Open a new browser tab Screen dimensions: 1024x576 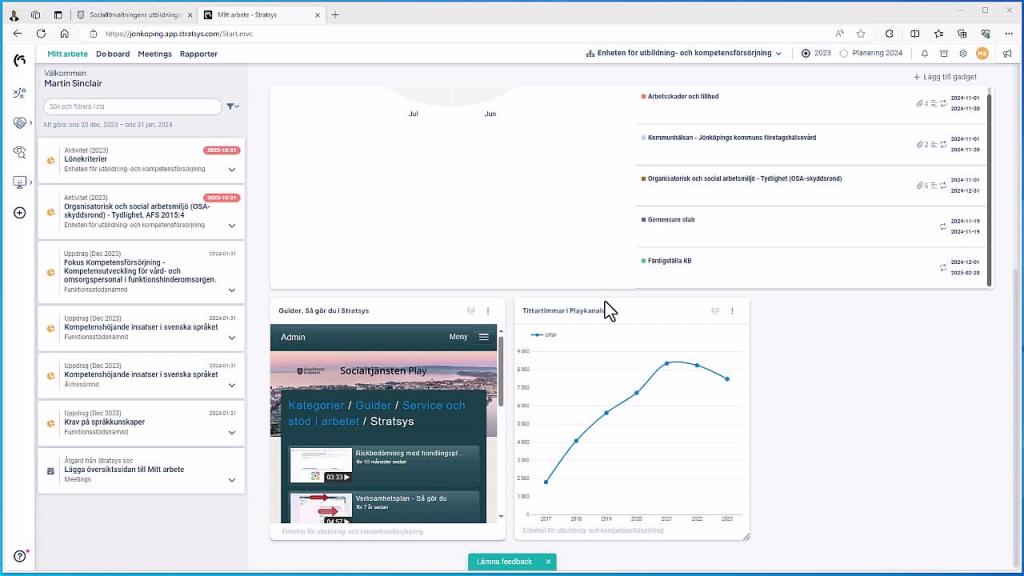[335, 14]
